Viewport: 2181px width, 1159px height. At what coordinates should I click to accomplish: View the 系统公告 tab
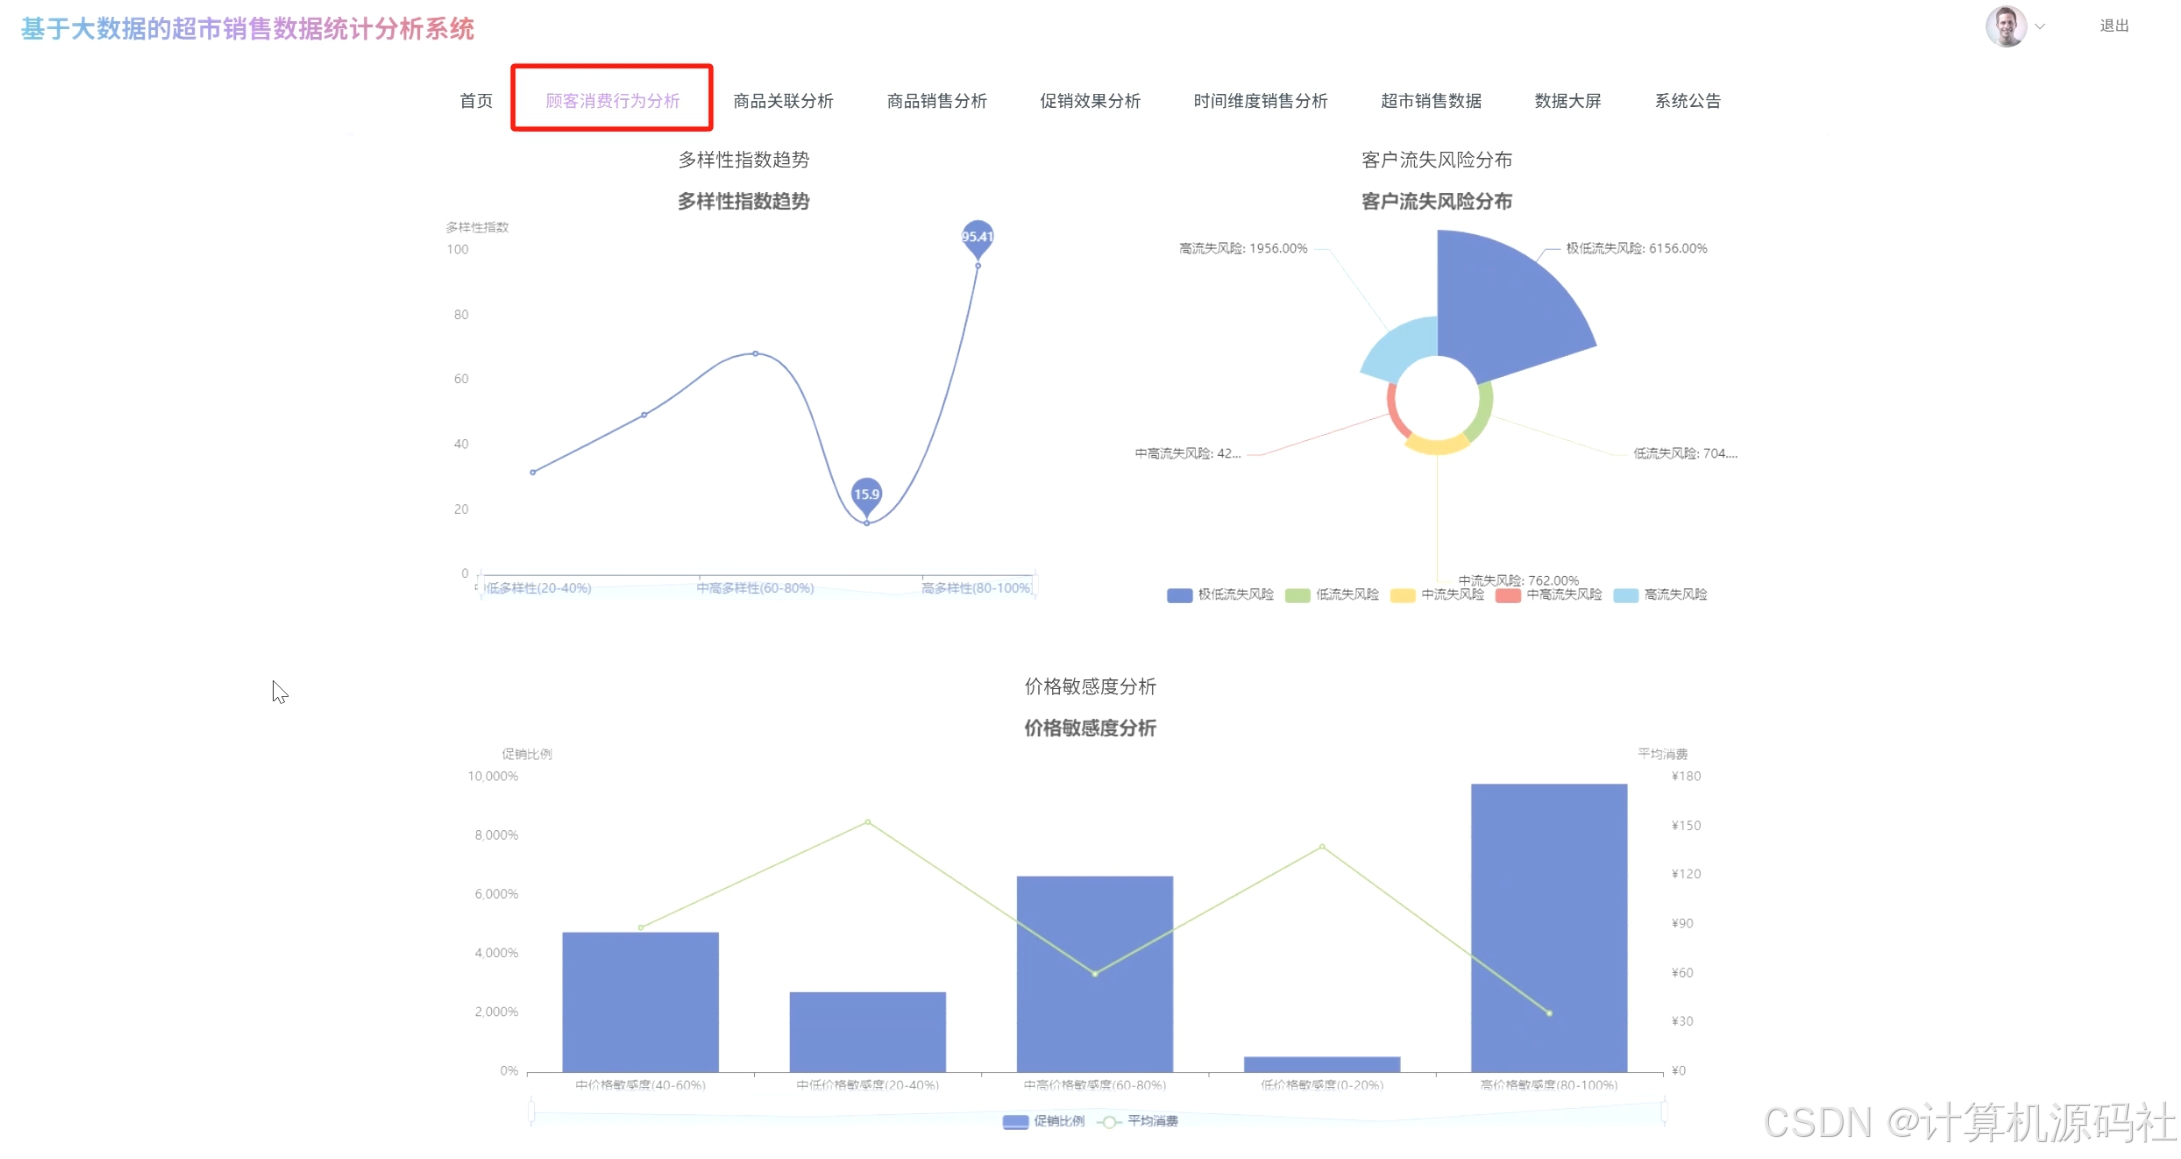[1688, 101]
